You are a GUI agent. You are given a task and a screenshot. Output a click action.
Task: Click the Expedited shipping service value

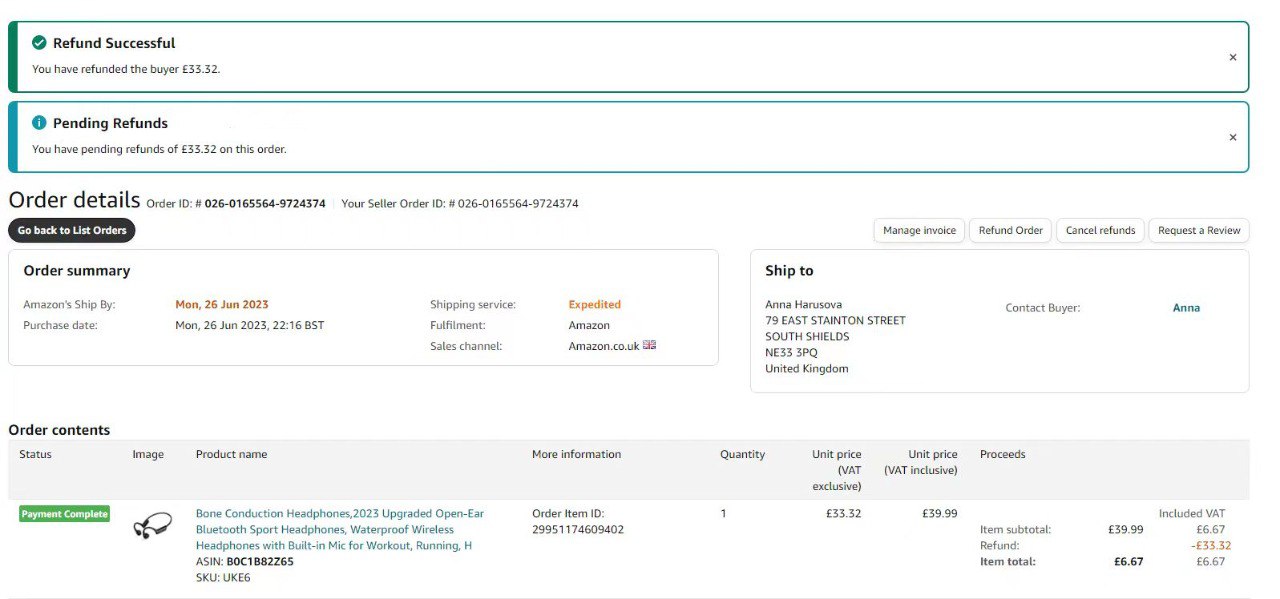[594, 305]
